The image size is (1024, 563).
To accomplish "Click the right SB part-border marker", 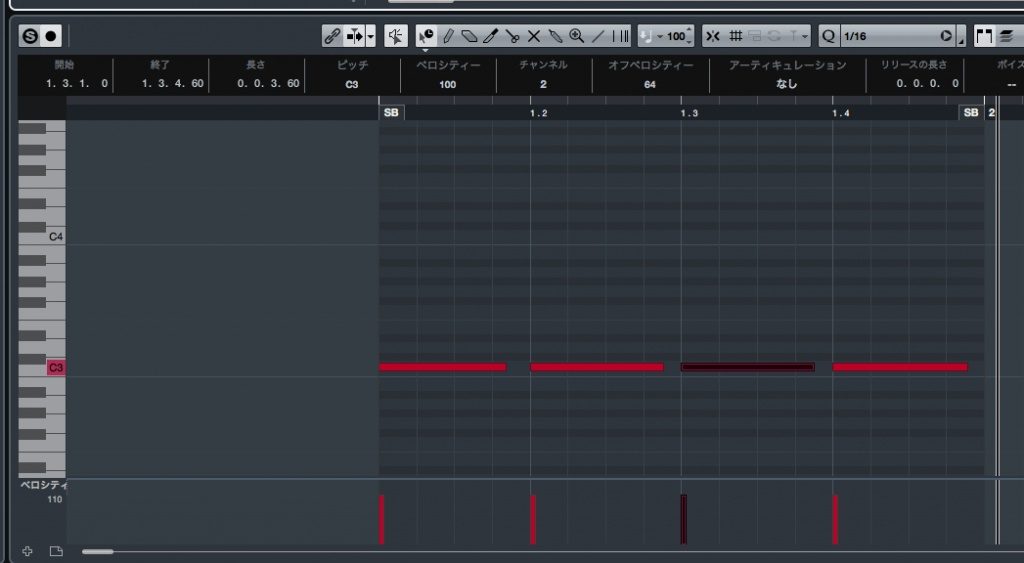I will [x=971, y=112].
